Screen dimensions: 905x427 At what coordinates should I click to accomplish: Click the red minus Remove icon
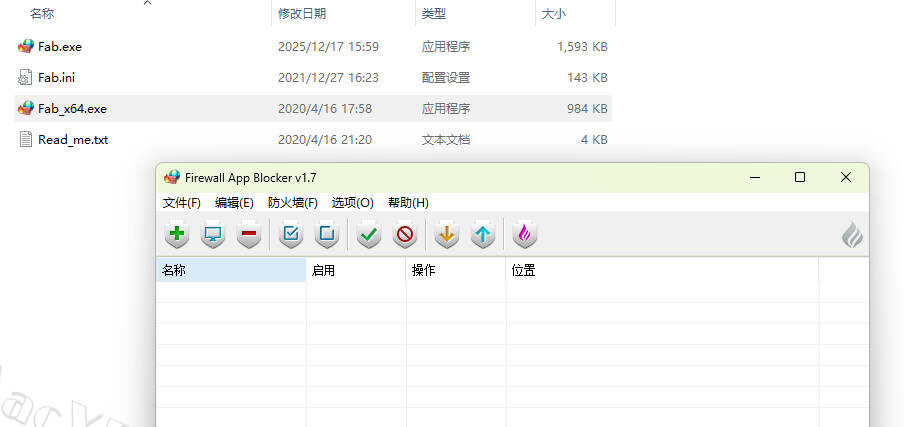coord(249,235)
